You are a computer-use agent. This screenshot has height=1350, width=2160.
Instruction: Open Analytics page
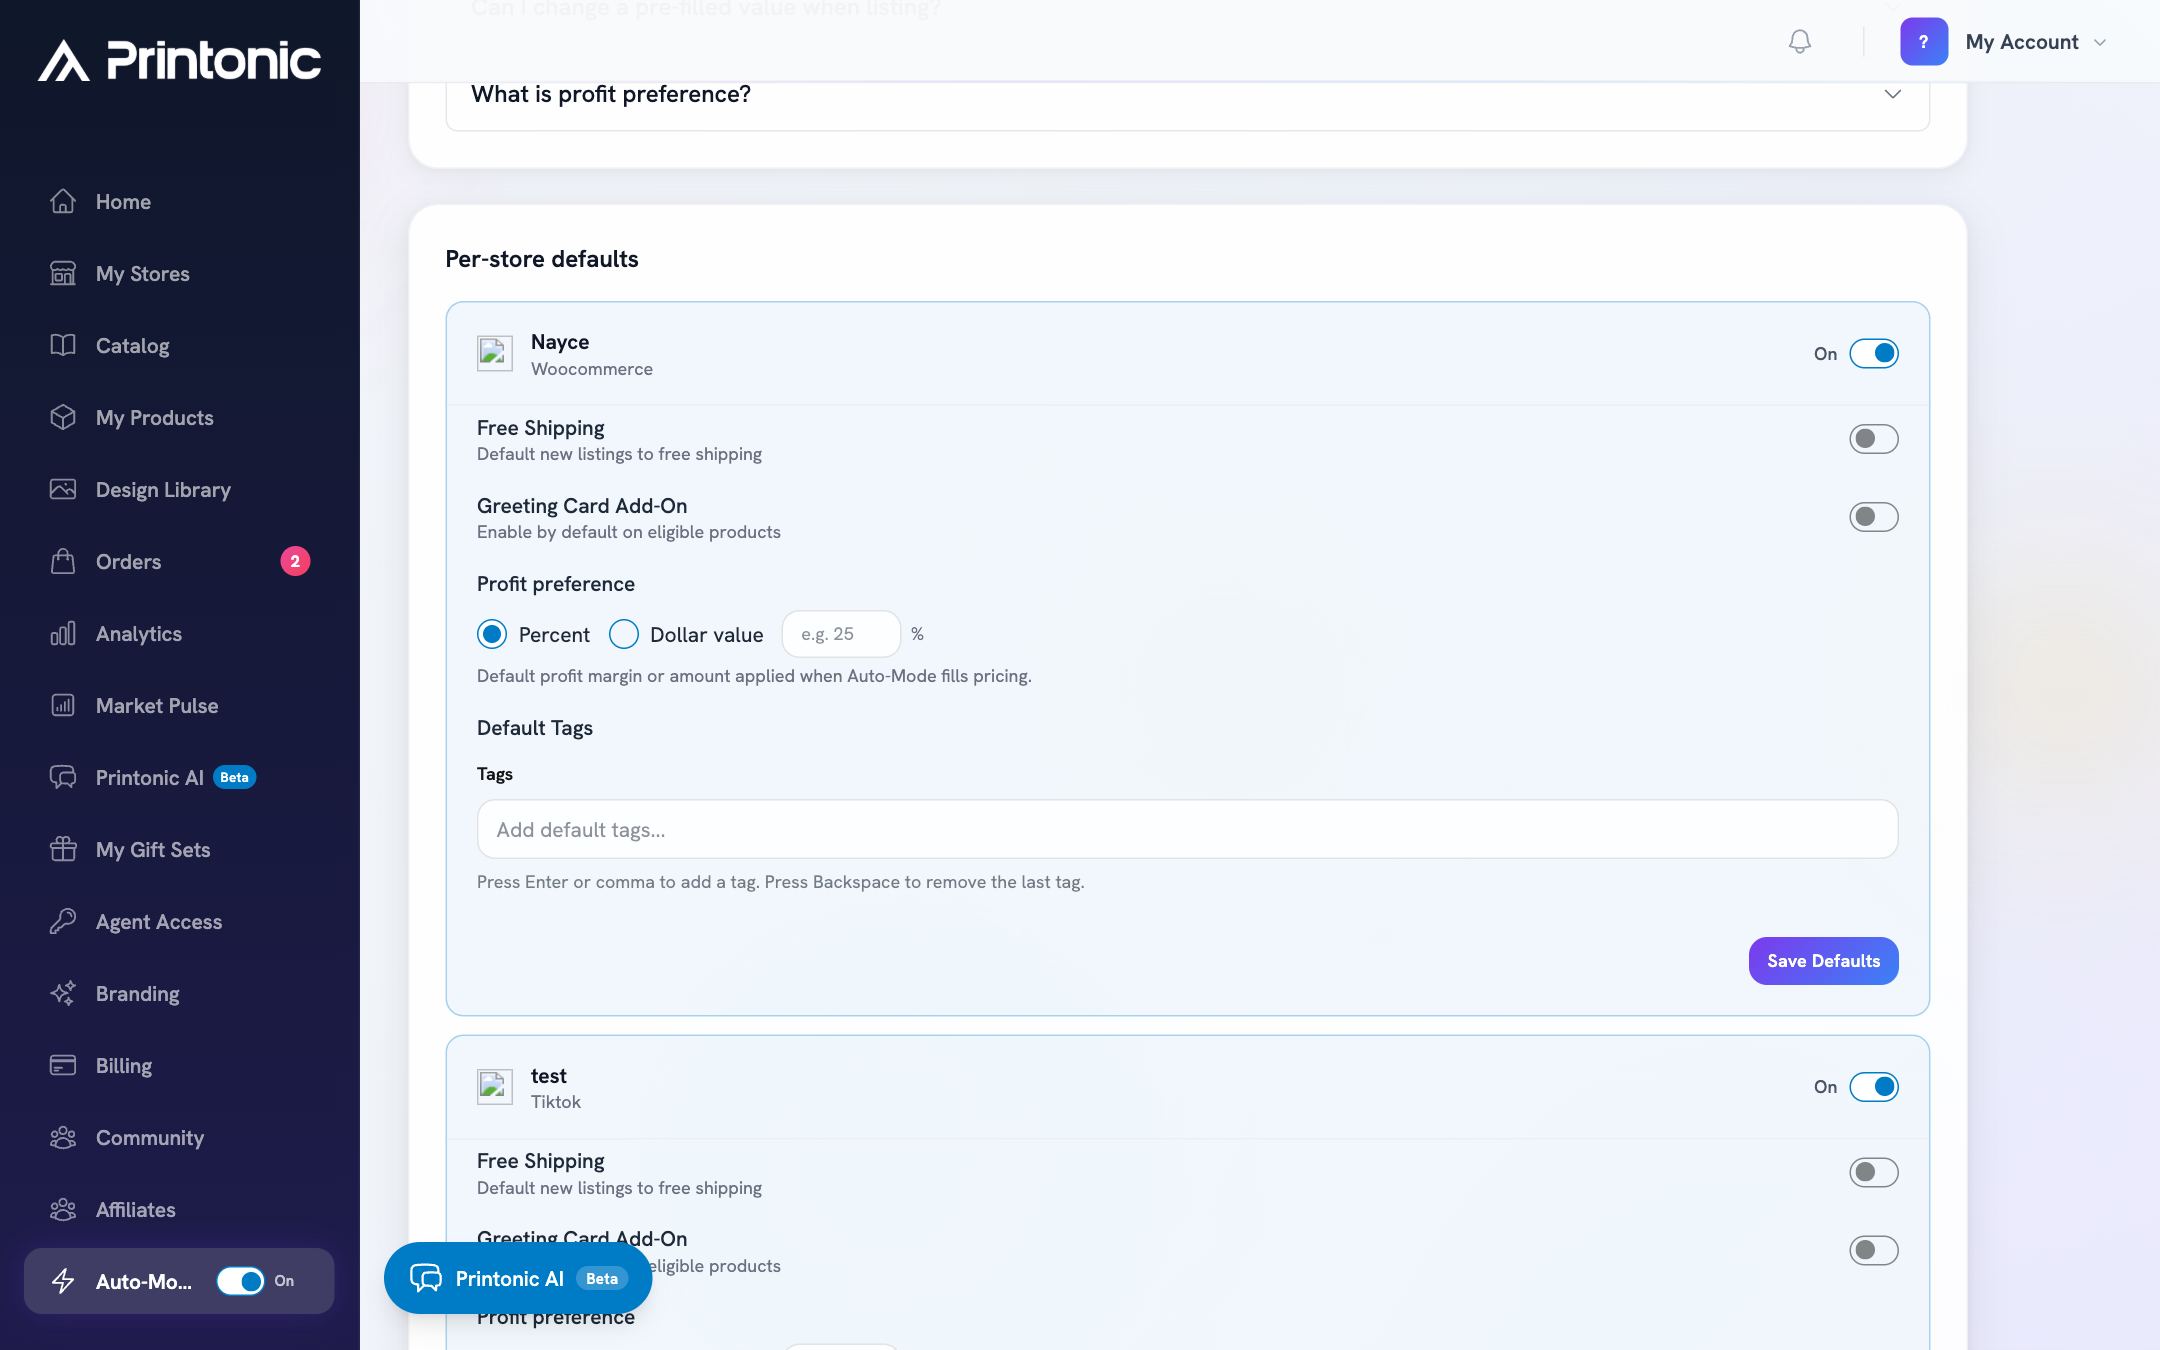click(179, 633)
